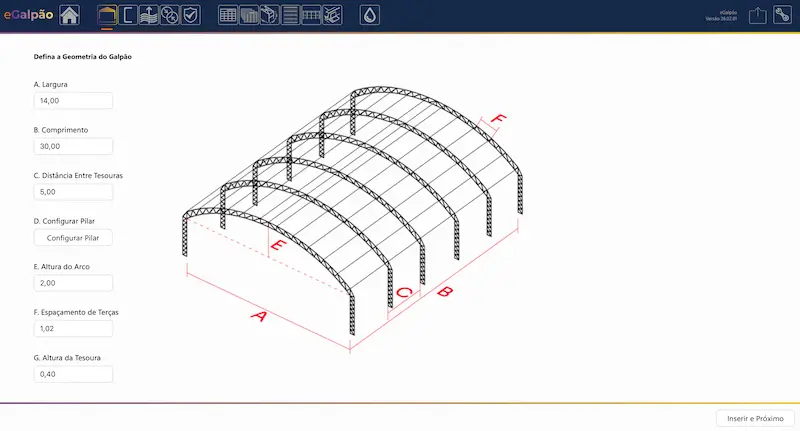Screen dimensions: 800x431
Task: Click the shield with checkmark icon
Action: click(191, 15)
